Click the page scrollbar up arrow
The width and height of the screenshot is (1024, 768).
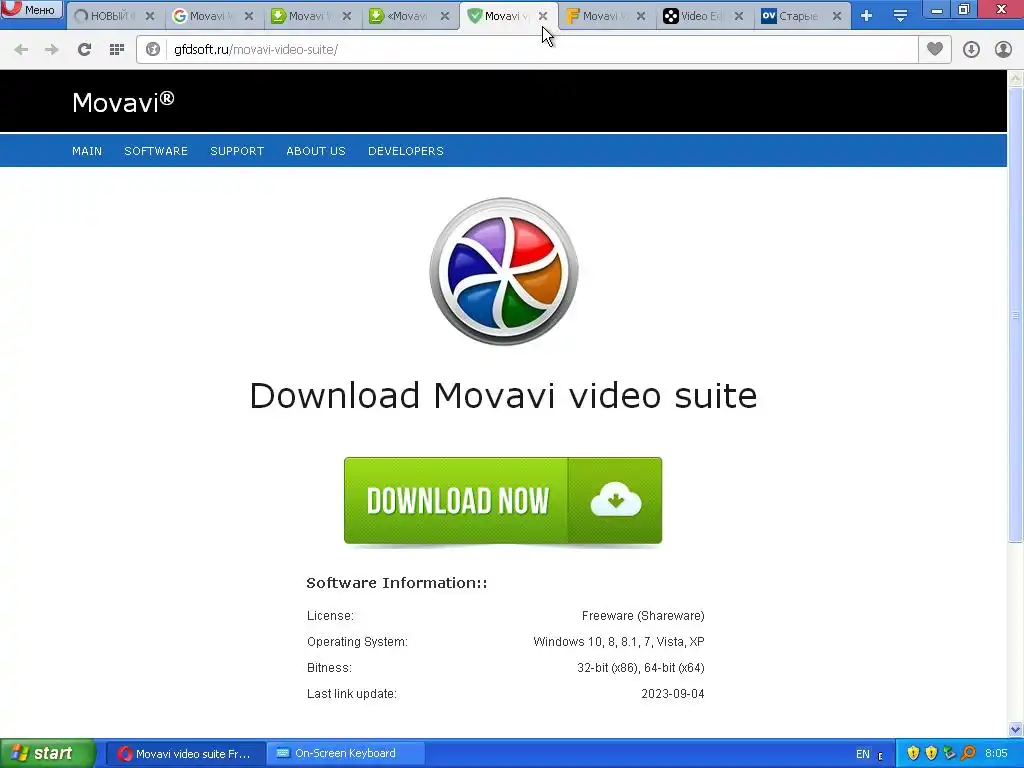coord(1016,78)
